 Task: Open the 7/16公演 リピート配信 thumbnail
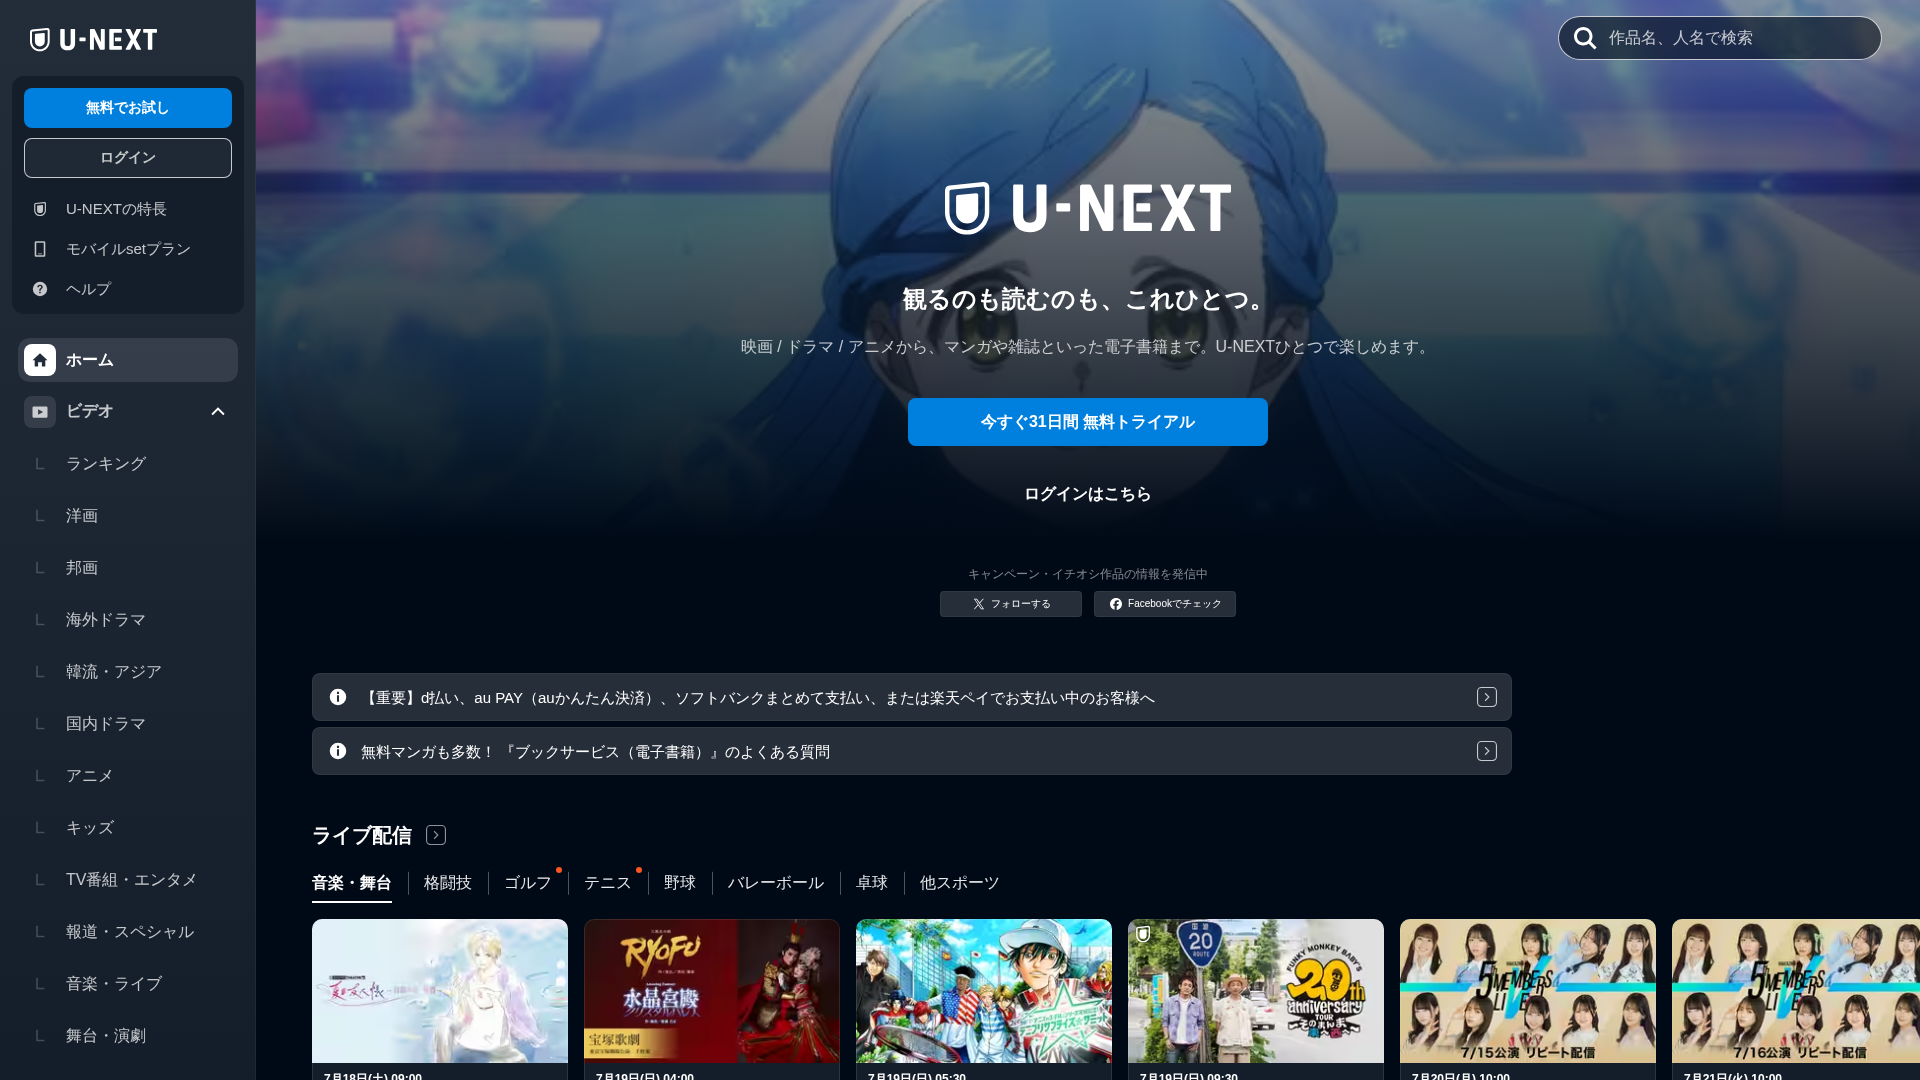1796,991
